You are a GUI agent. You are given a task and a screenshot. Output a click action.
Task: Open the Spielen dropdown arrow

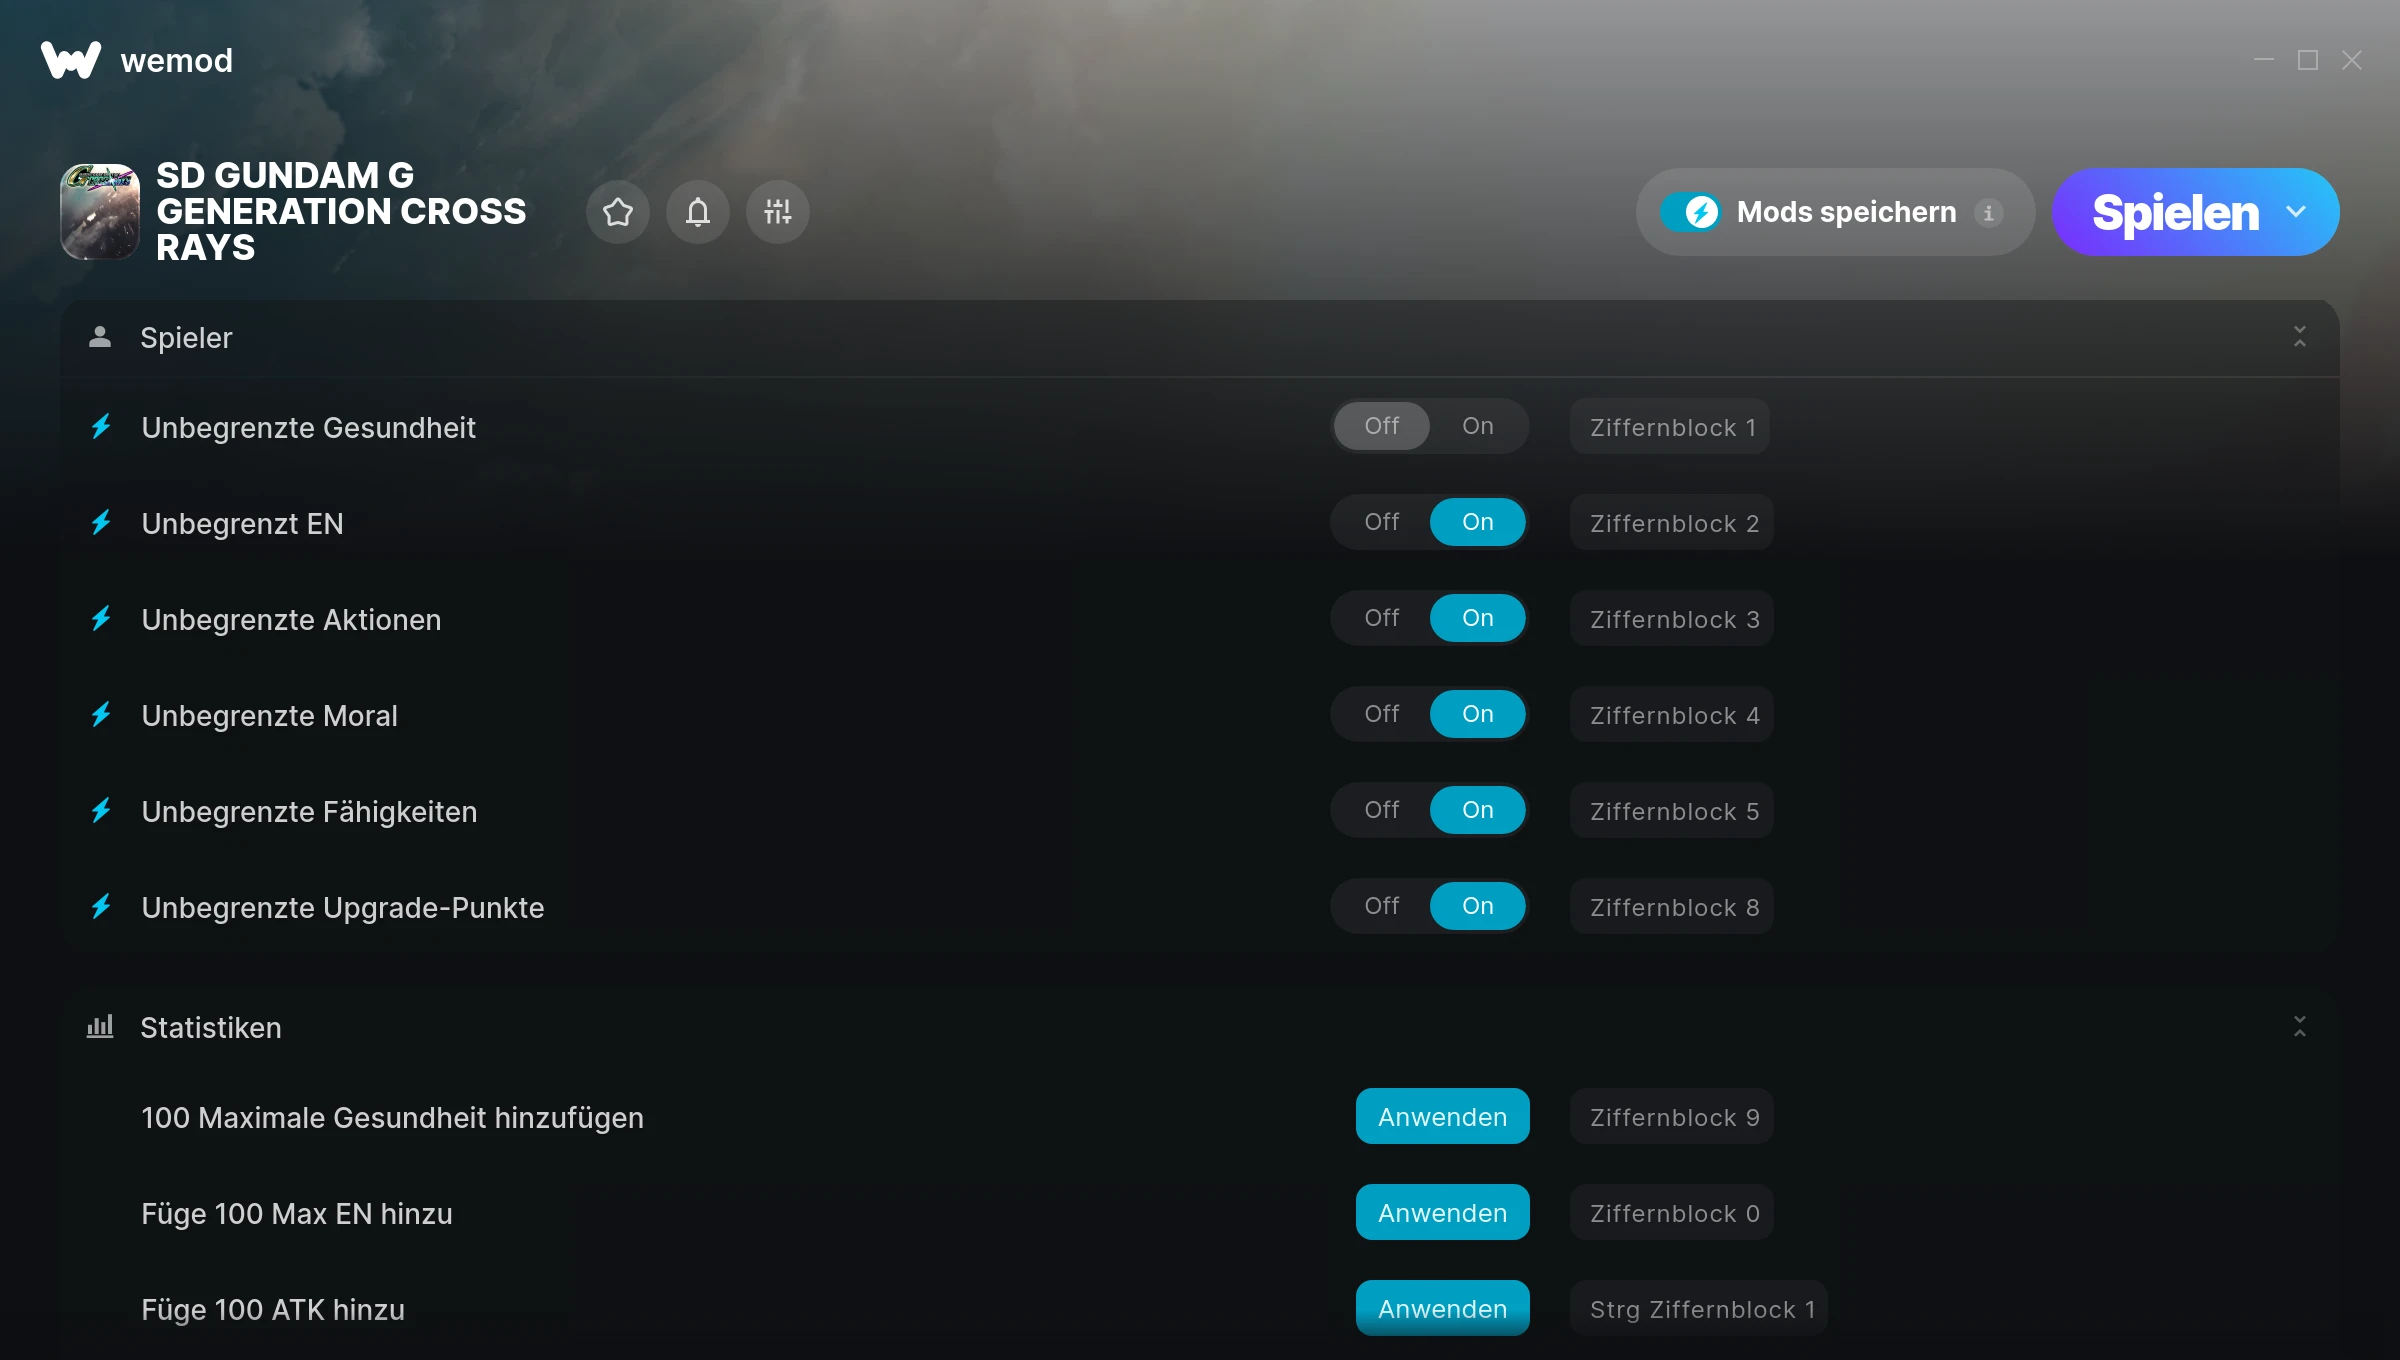pos(2296,212)
